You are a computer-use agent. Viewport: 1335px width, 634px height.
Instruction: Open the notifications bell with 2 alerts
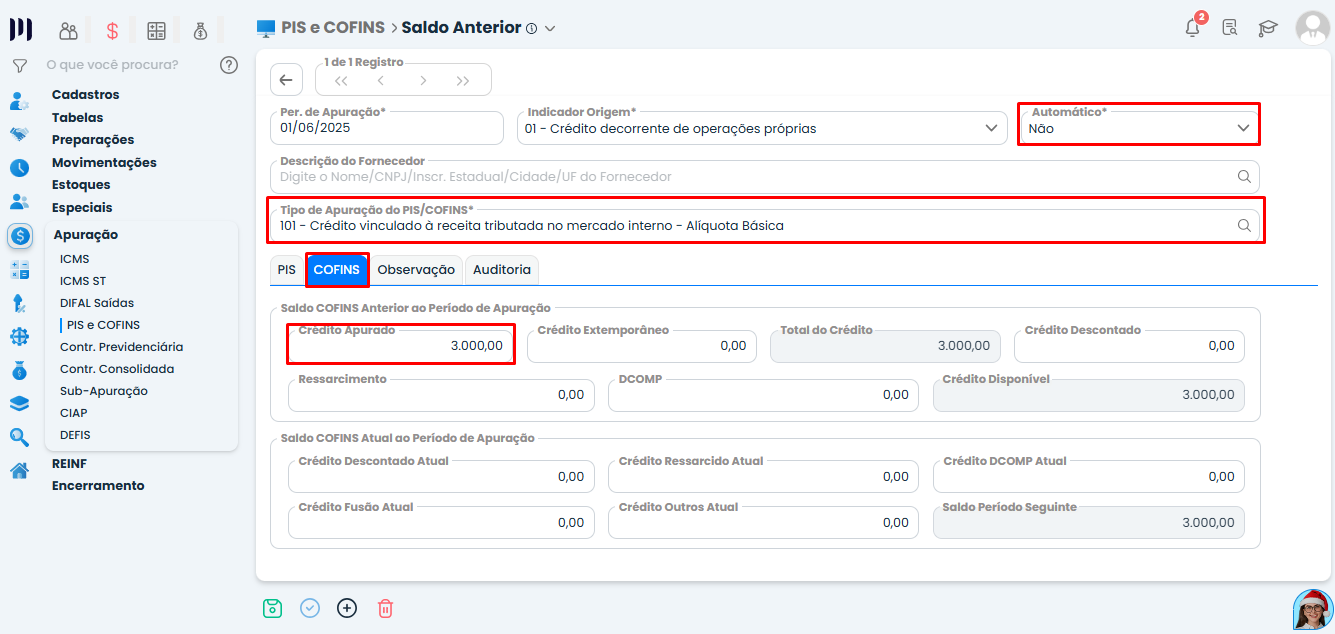coord(1192,28)
